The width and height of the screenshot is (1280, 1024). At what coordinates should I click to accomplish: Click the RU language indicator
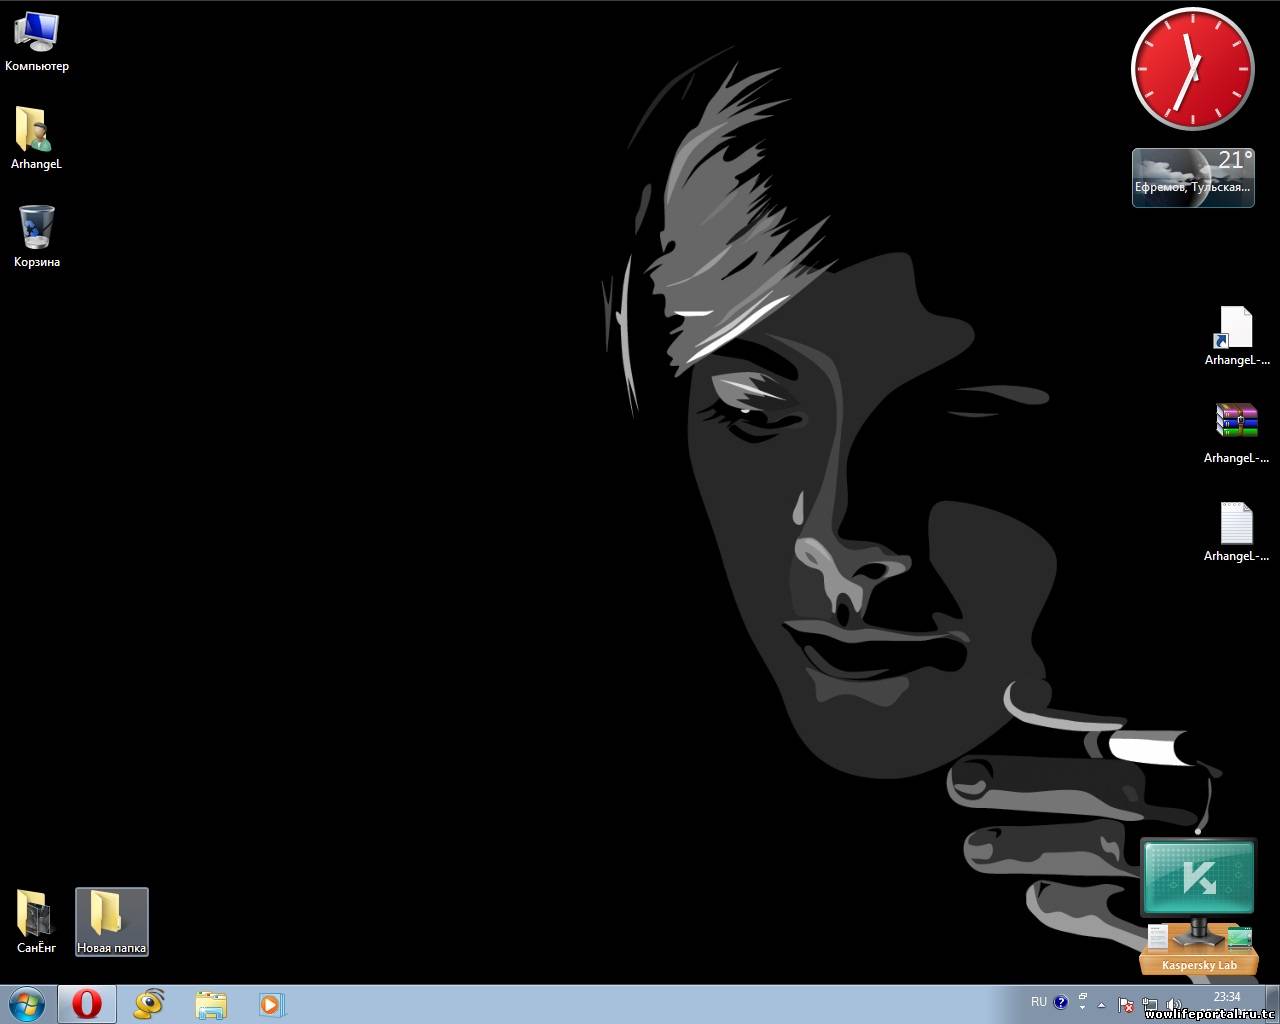1039,1002
